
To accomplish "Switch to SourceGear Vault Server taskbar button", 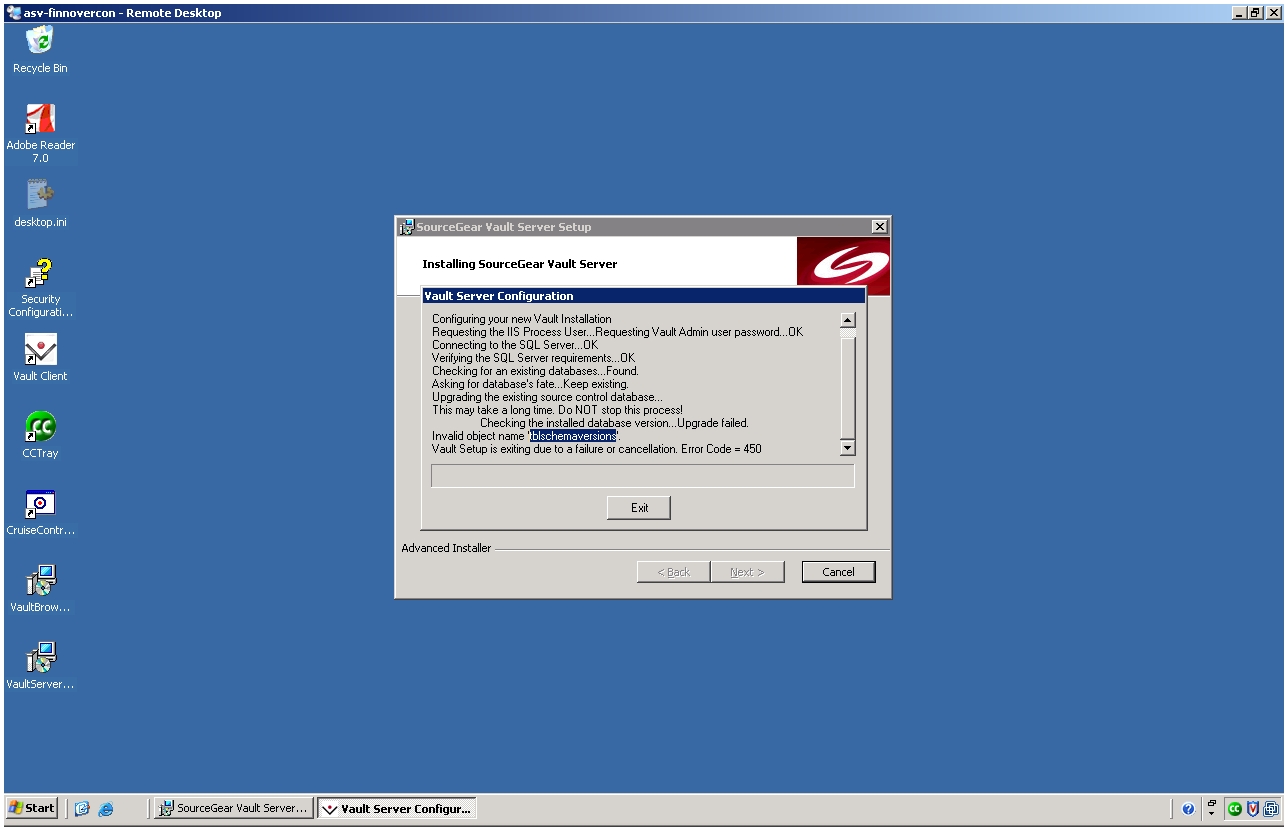I will [234, 808].
